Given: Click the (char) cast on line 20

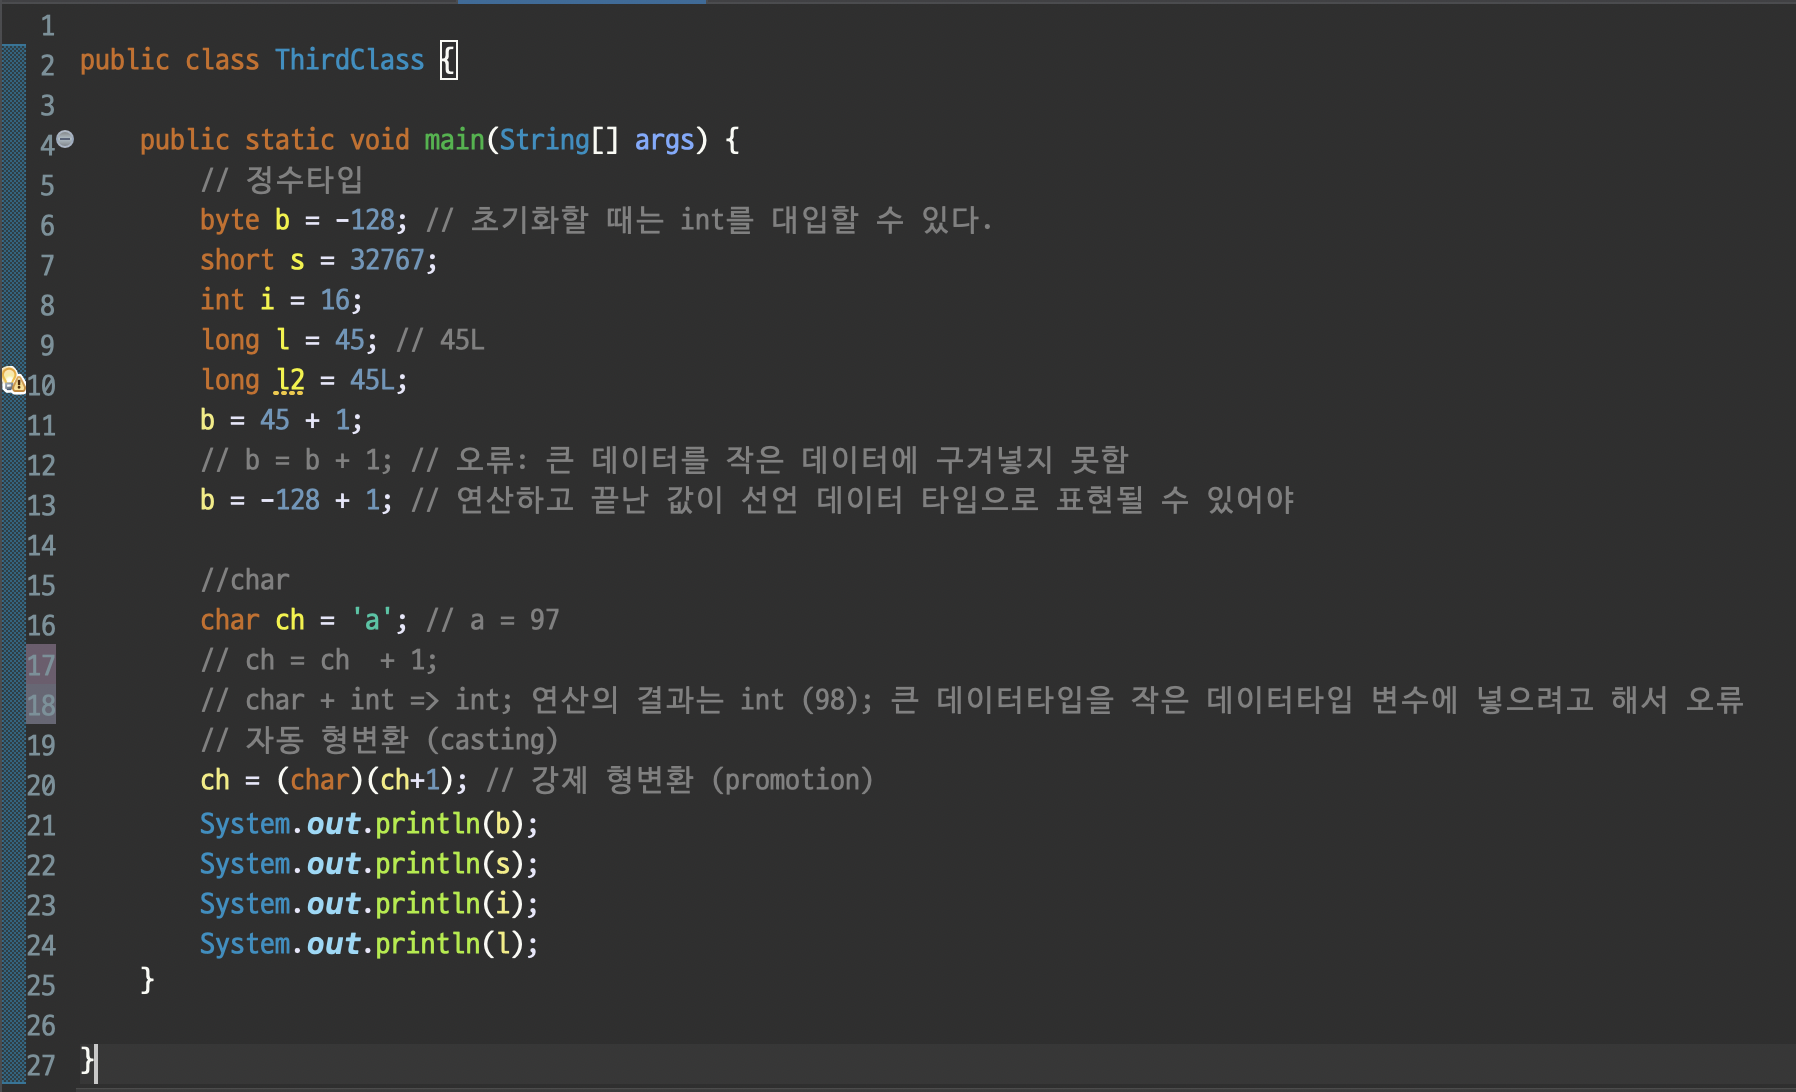Looking at the screenshot, I should [x=320, y=780].
